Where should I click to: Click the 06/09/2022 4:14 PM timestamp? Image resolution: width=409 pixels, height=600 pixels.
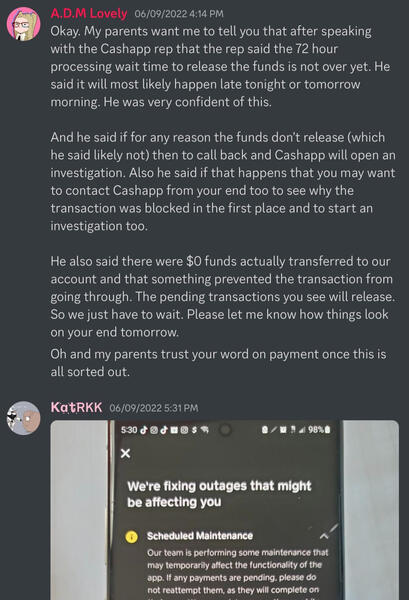(x=179, y=14)
